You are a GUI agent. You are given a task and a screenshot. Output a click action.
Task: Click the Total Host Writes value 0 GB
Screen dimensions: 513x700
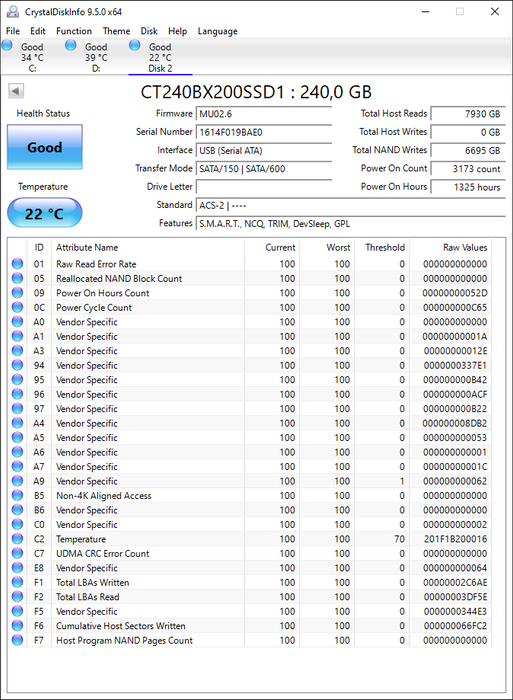tap(468, 132)
